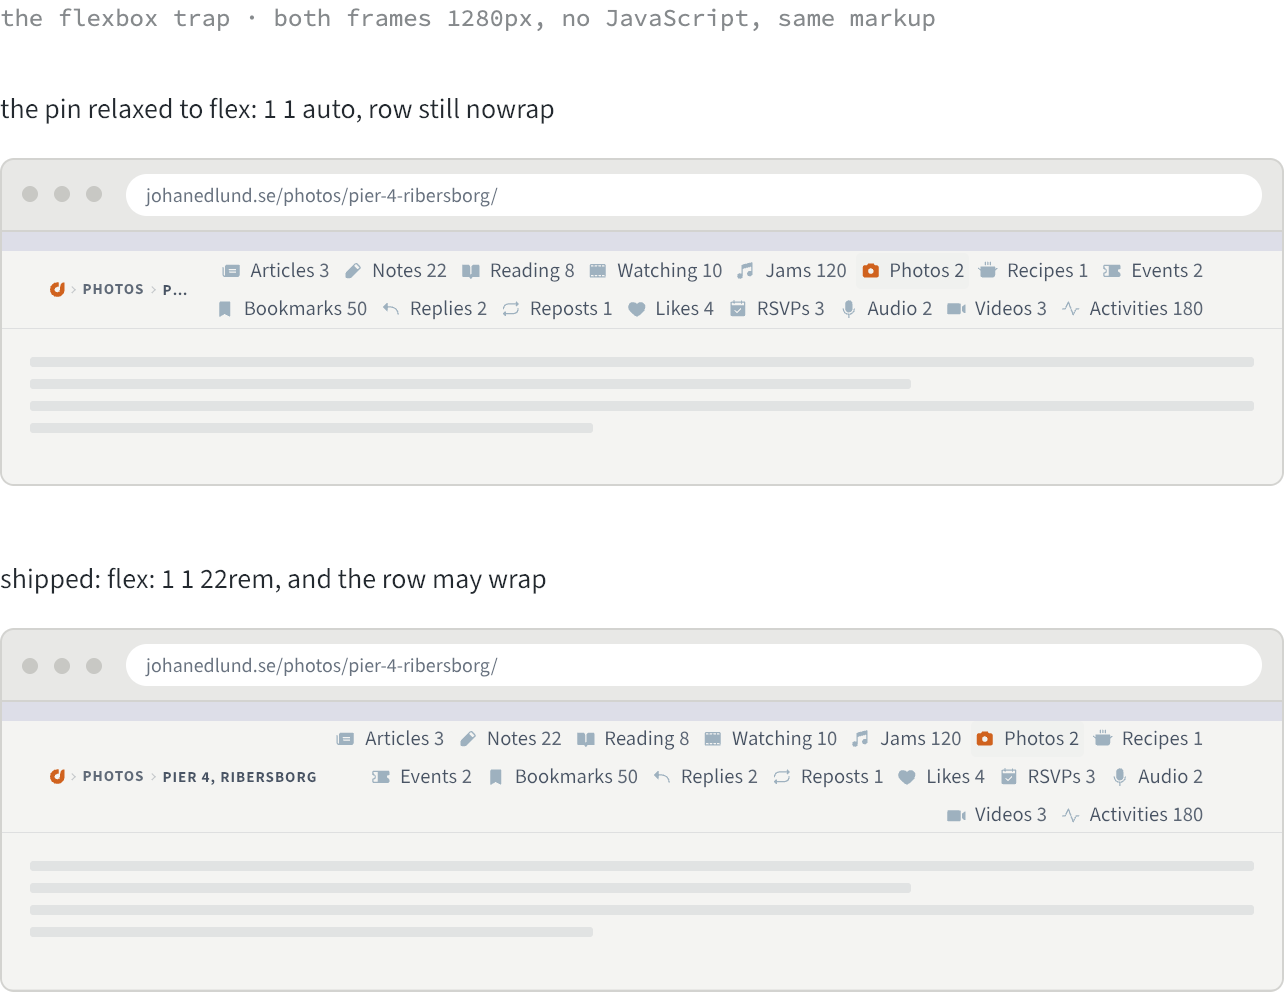This screenshot has width=1284, height=992.
Task: Click the bottom frame's address bar
Action: click(x=693, y=665)
